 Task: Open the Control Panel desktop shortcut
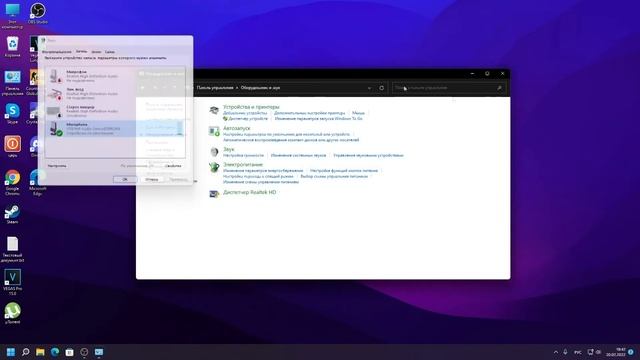pos(12,83)
